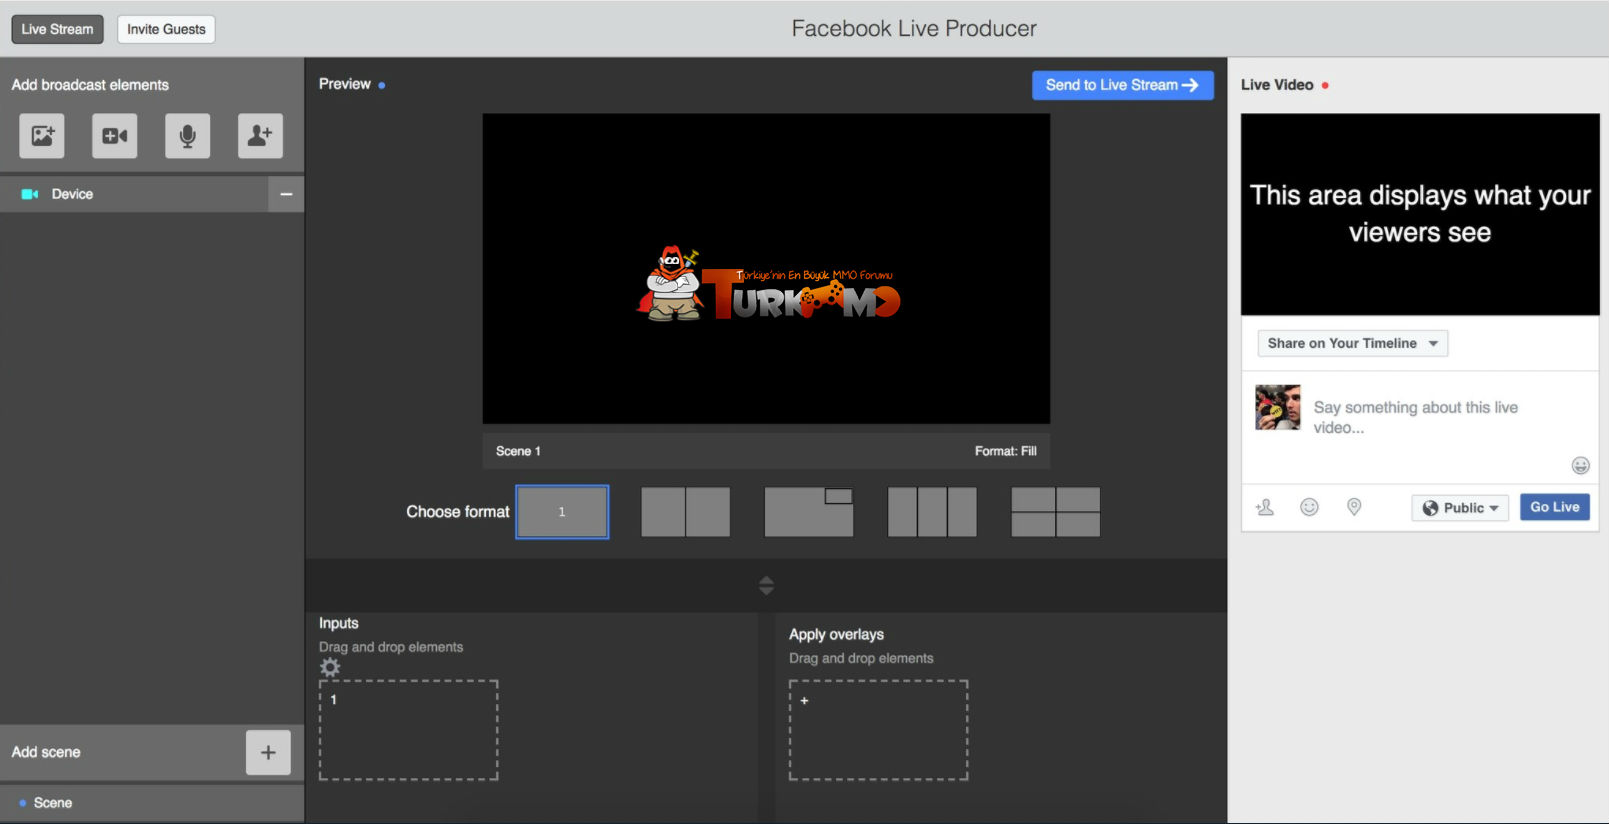The height and width of the screenshot is (824, 1609).
Task: Collapse the Device element with minus button
Action: [x=286, y=194]
